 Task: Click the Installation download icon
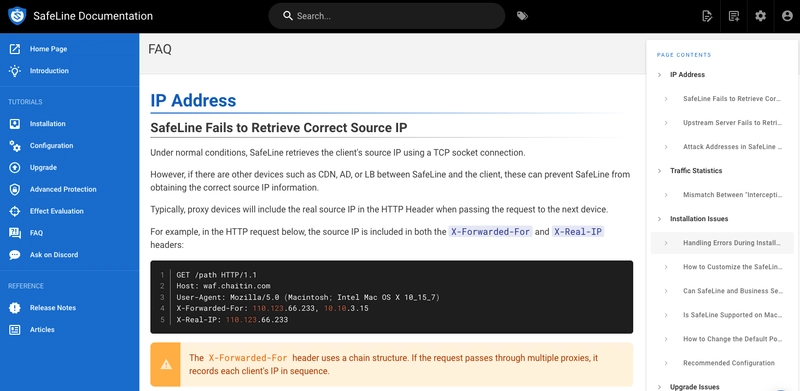pos(15,124)
